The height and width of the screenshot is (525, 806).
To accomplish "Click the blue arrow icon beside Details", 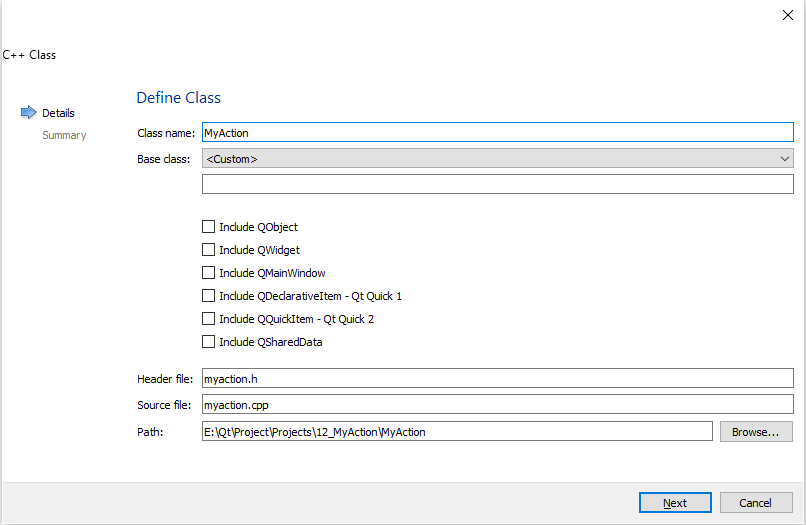I will pos(28,112).
